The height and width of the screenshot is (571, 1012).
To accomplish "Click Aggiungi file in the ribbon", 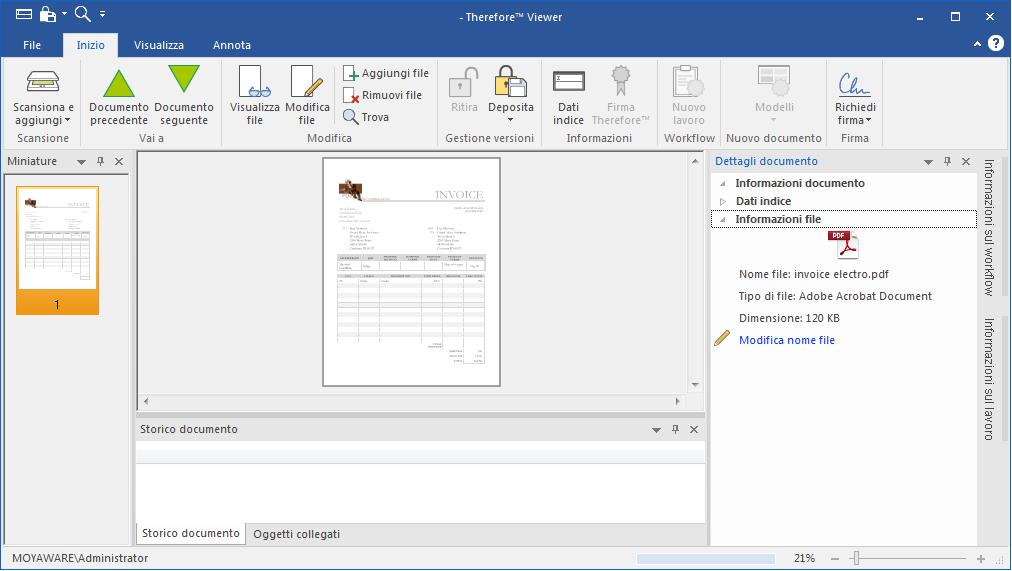I will [386, 73].
